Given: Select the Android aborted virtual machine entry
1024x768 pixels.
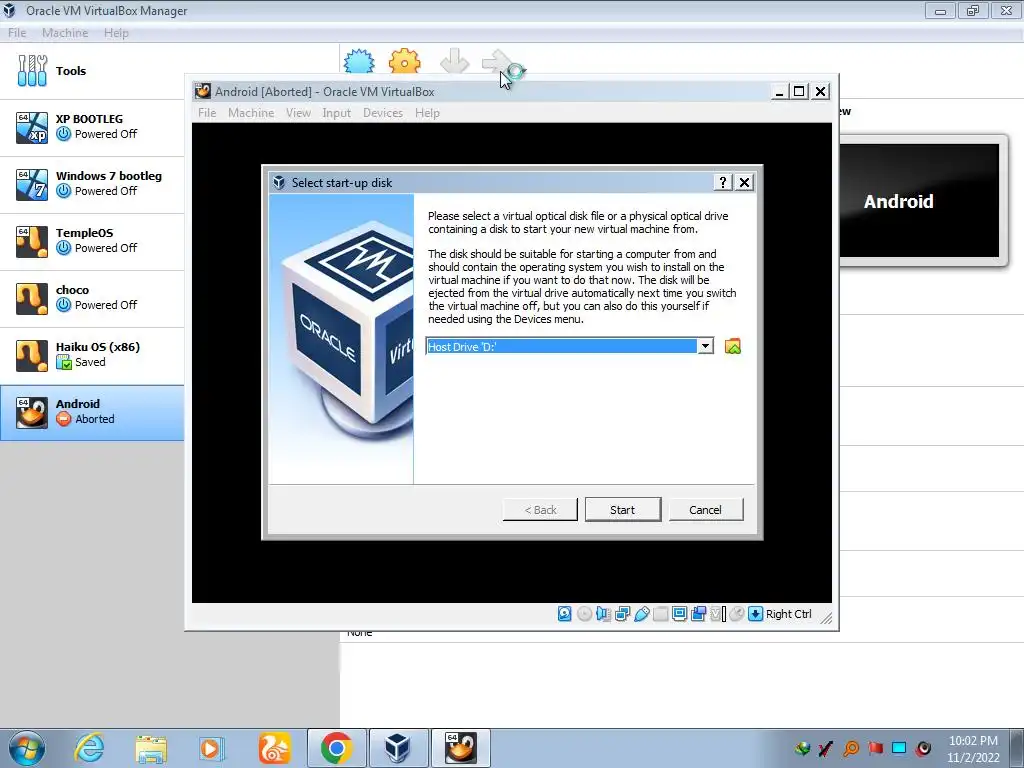Looking at the screenshot, I should click(91, 411).
